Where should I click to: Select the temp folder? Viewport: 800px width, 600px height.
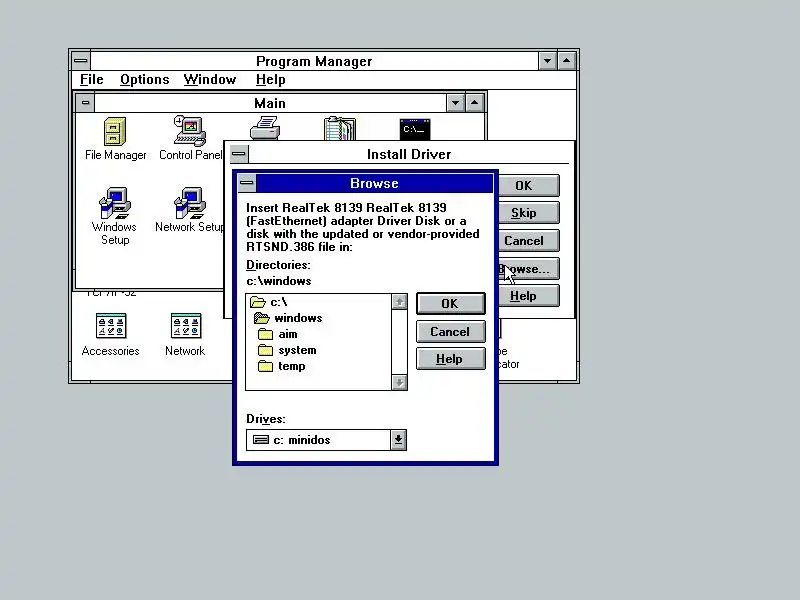coord(282,366)
